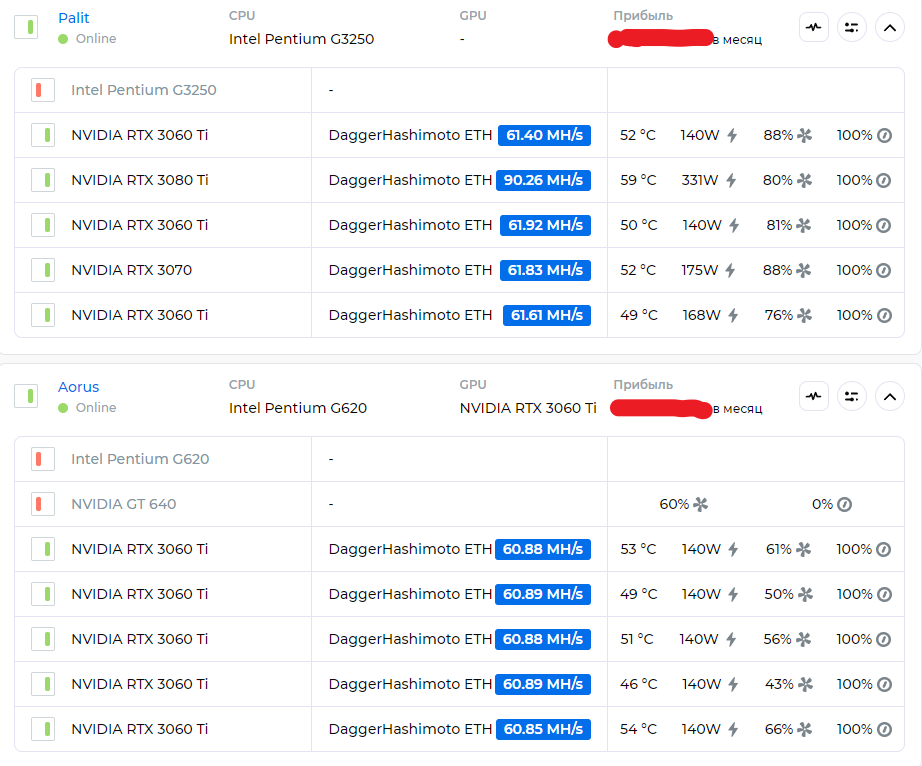Viewport: 922px width, 766px height.
Task: Click the power bolt icon in the 61.40 MH/s row
Action: [732, 136]
